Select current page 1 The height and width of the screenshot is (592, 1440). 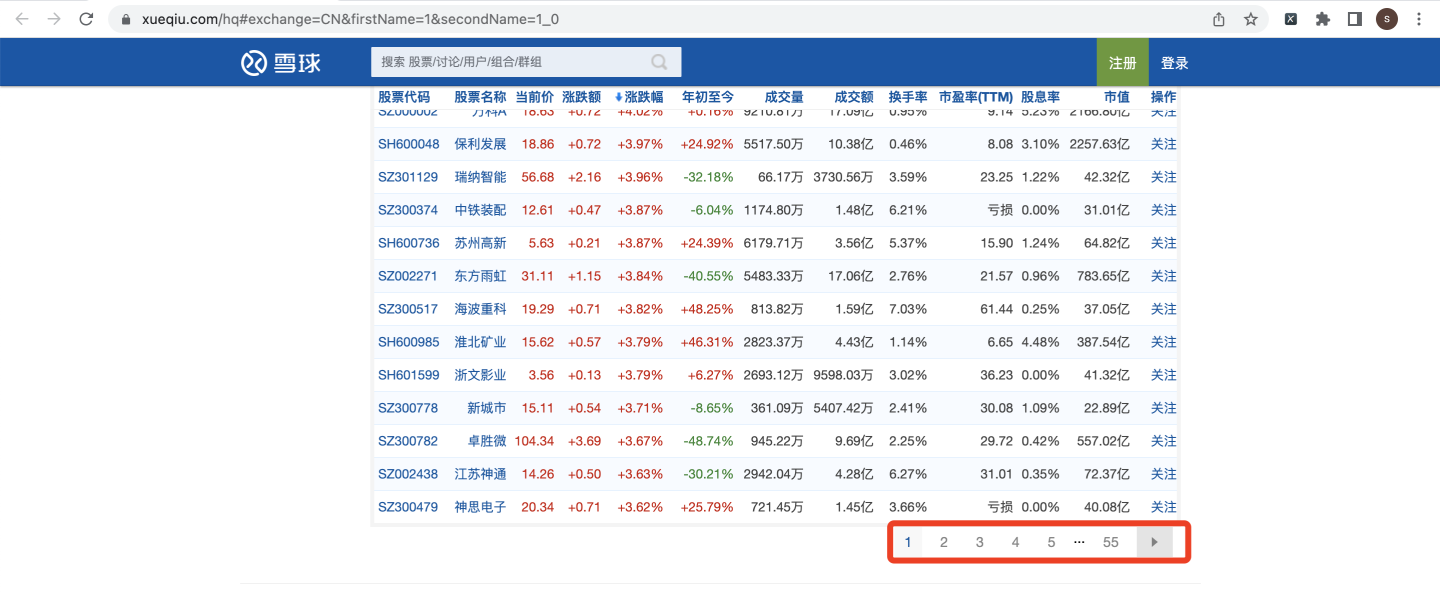click(x=907, y=542)
